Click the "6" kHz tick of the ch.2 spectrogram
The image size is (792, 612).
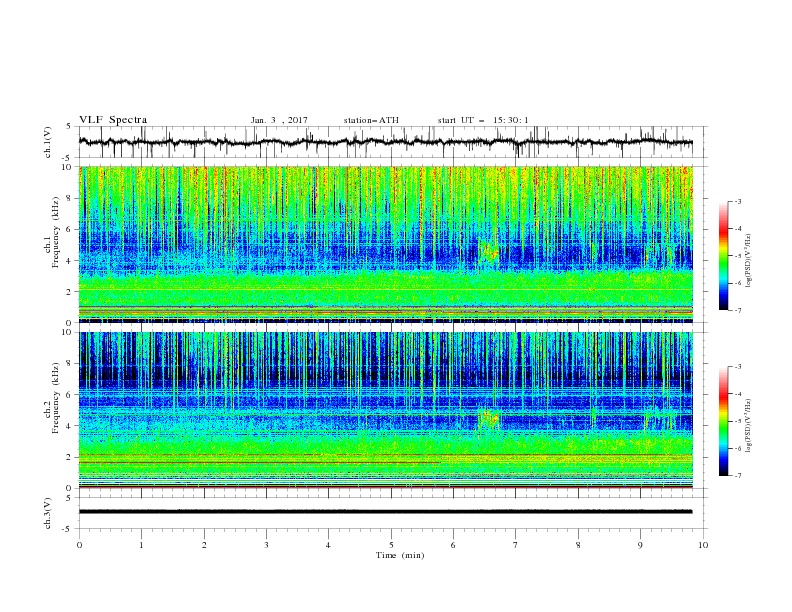click(x=71, y=395)
